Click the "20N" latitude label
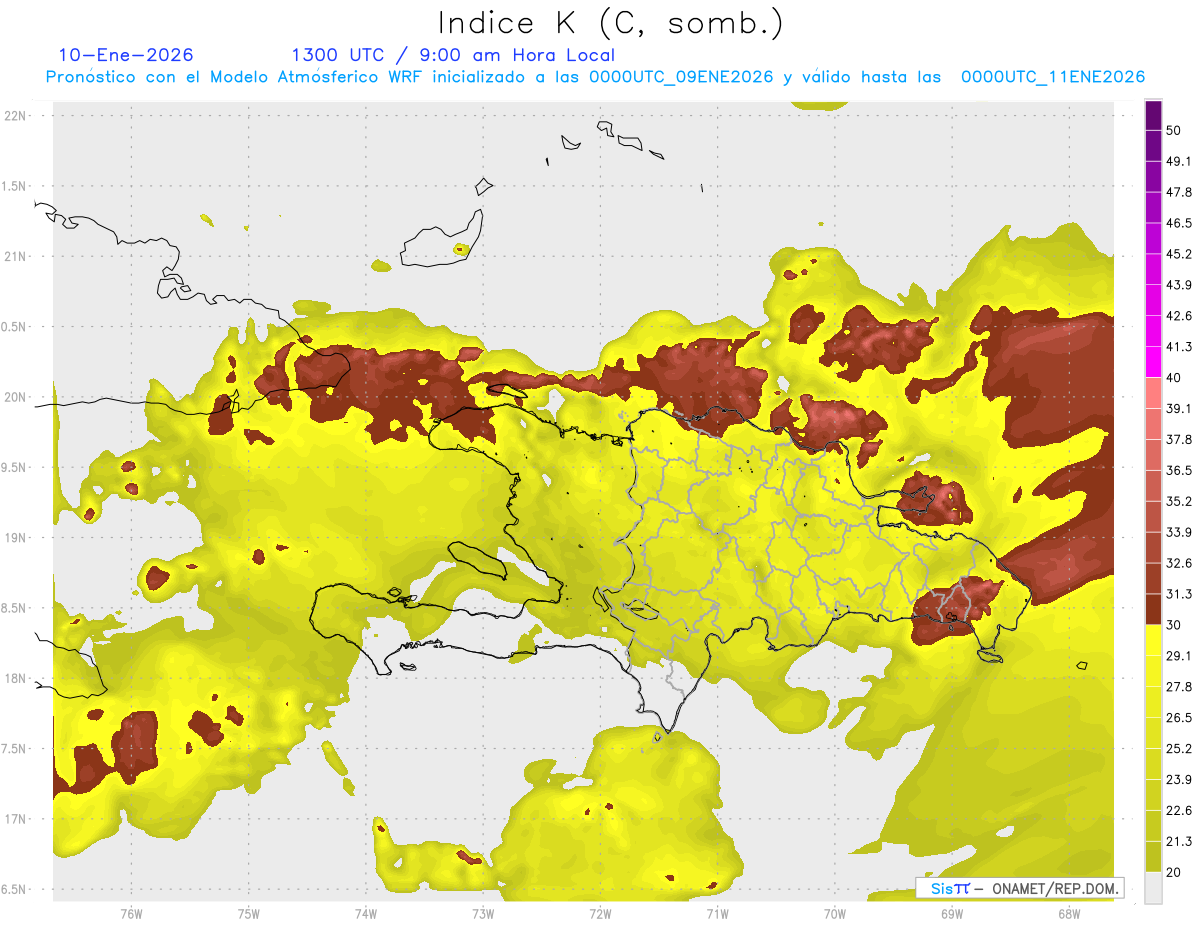 15,397
